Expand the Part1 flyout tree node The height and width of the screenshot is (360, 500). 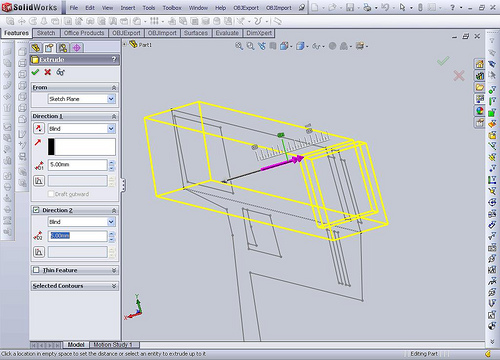point(125,44)
